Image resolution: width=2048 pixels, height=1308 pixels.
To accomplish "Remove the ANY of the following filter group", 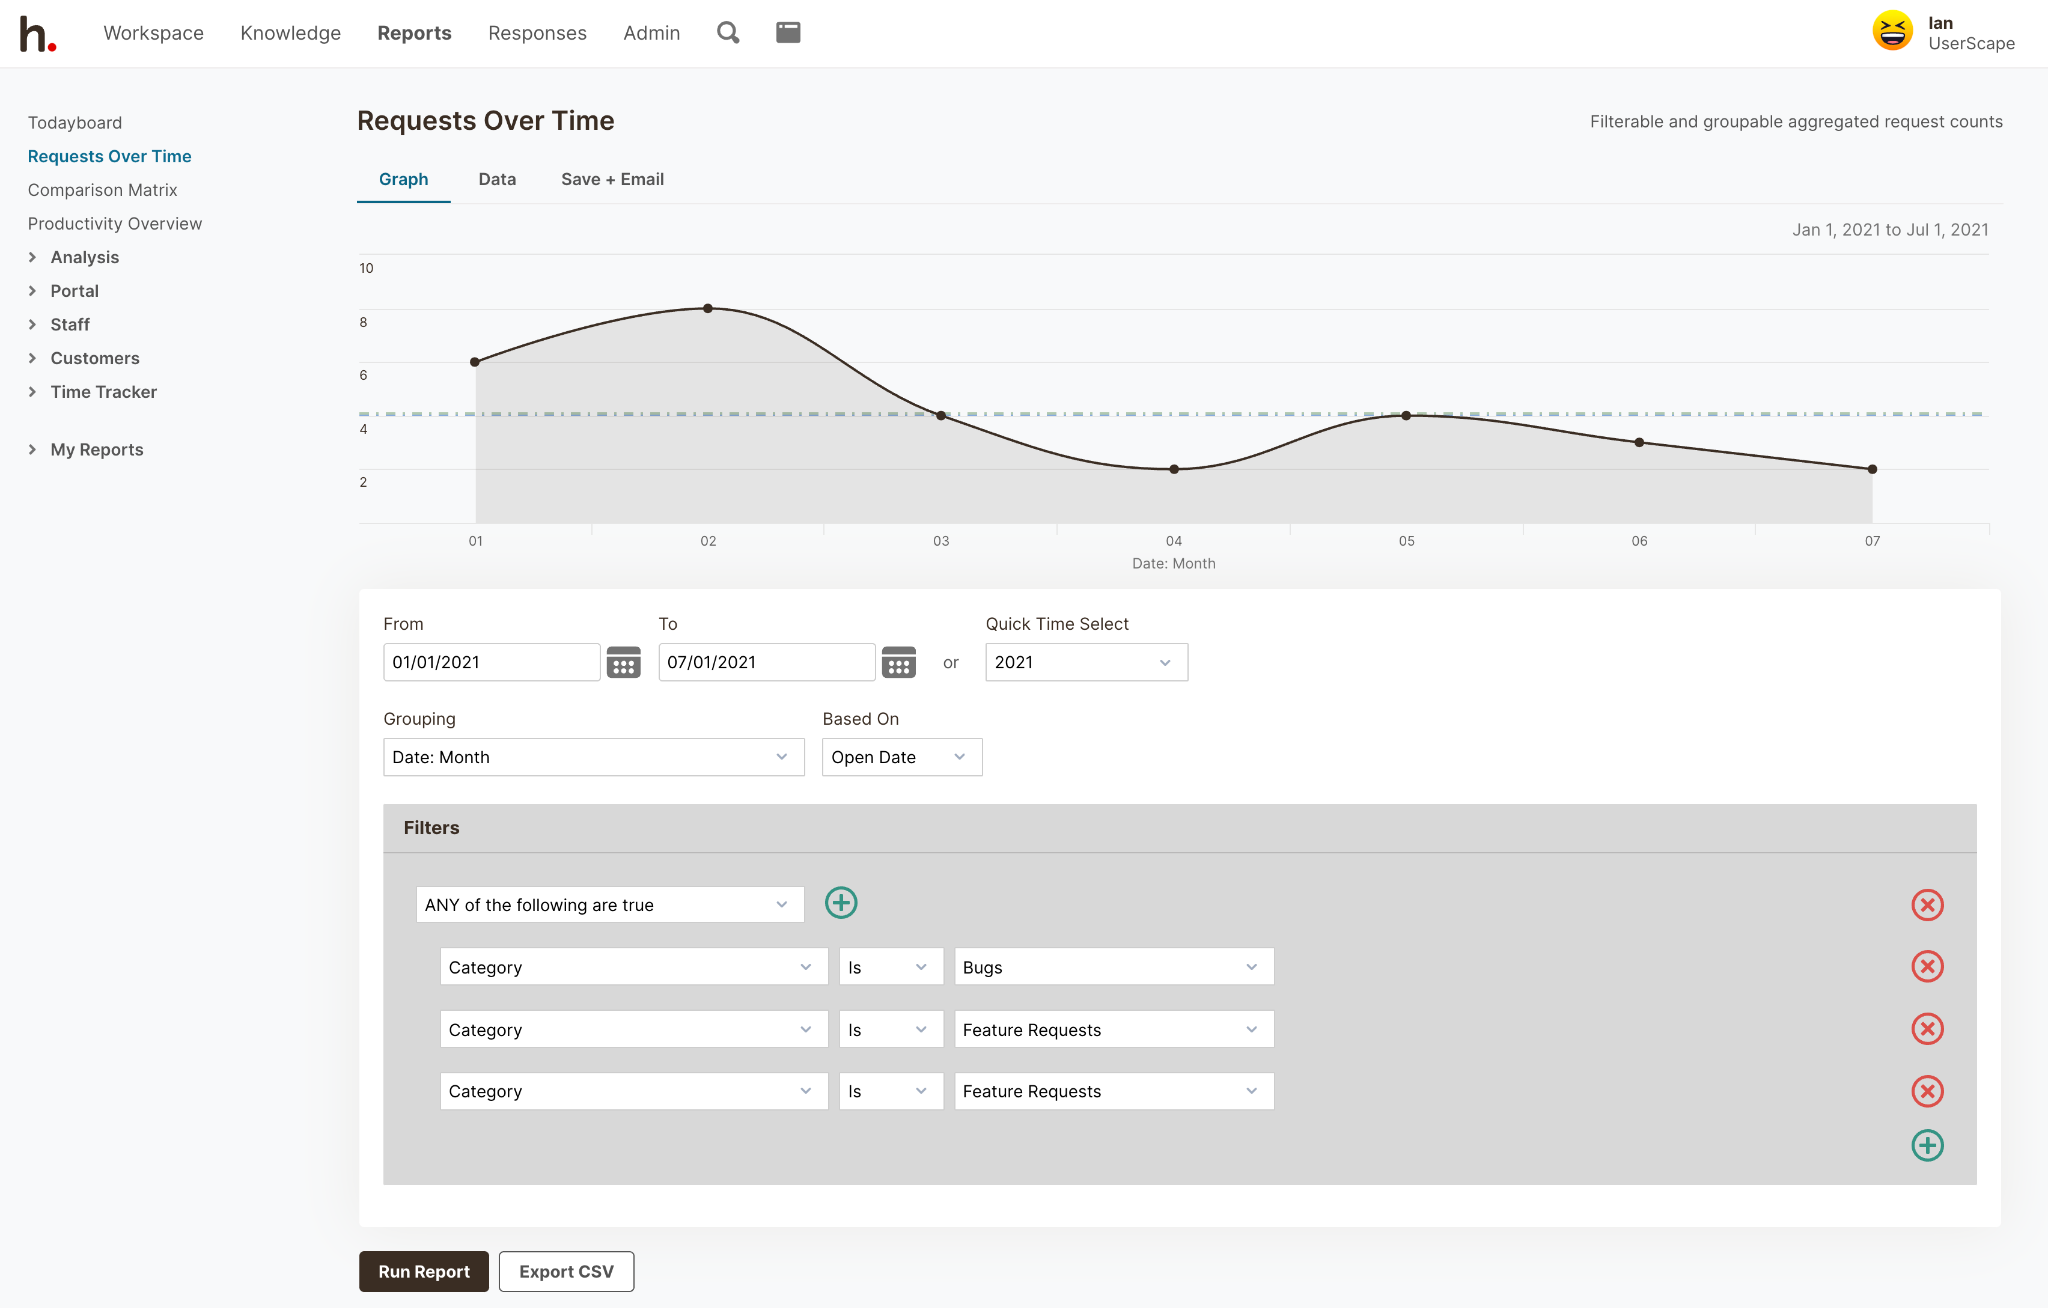I will pyautogui.click(x=1927, y=905).
